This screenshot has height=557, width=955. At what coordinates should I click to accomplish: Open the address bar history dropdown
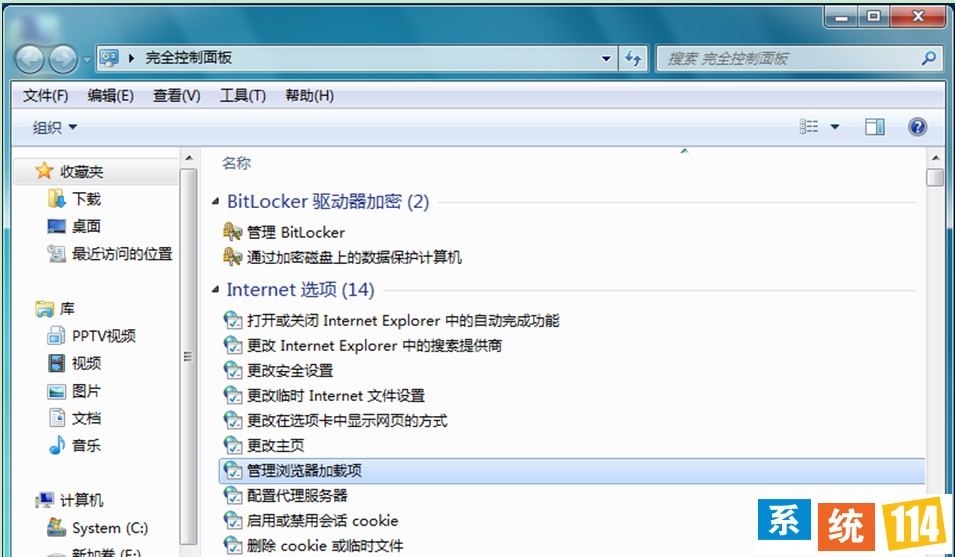[x=606, y=59]
